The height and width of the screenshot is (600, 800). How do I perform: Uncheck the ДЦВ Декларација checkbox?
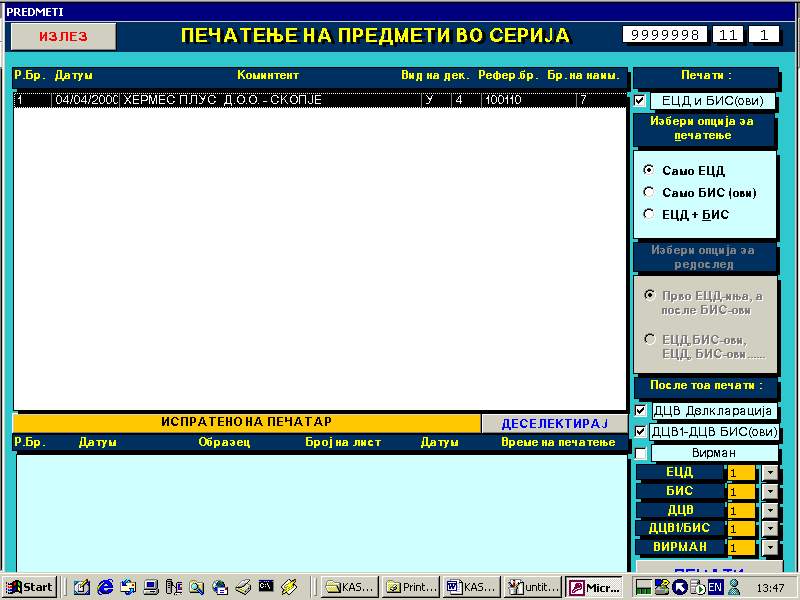pyautogui.click(x=640, y=410)
